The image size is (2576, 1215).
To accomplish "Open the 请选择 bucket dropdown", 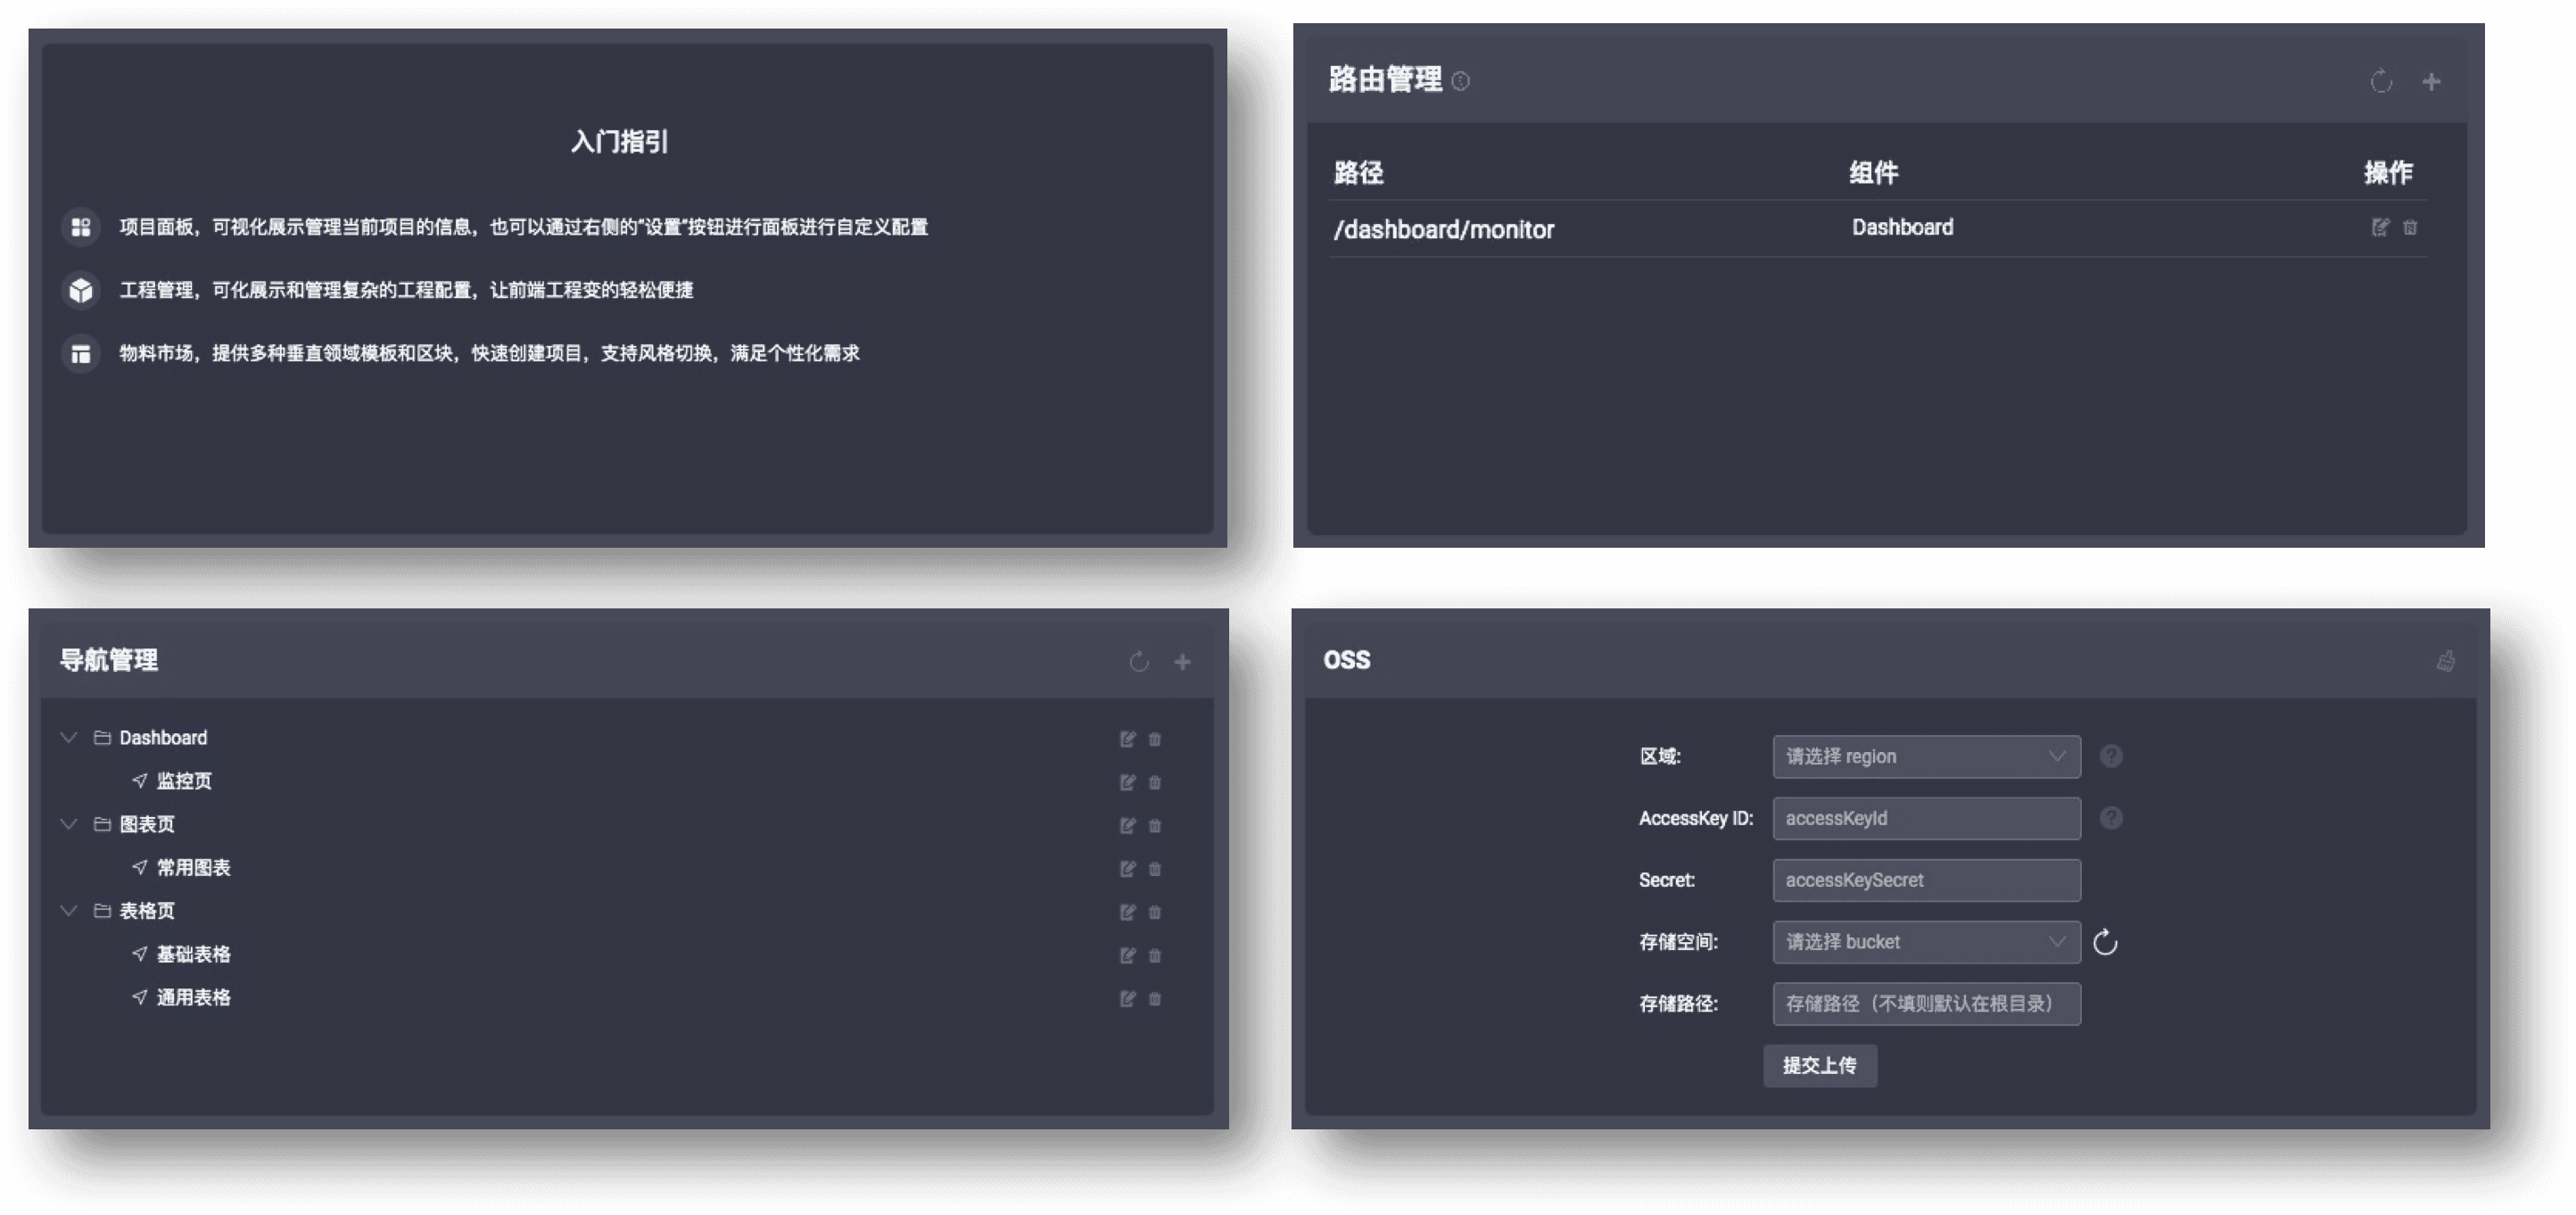I will [1926, 942].
